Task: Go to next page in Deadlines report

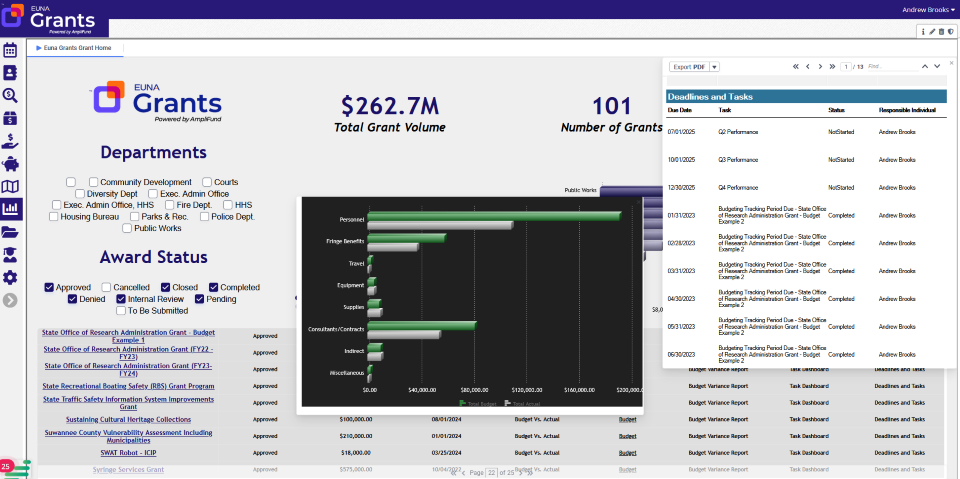Action: 820,66
